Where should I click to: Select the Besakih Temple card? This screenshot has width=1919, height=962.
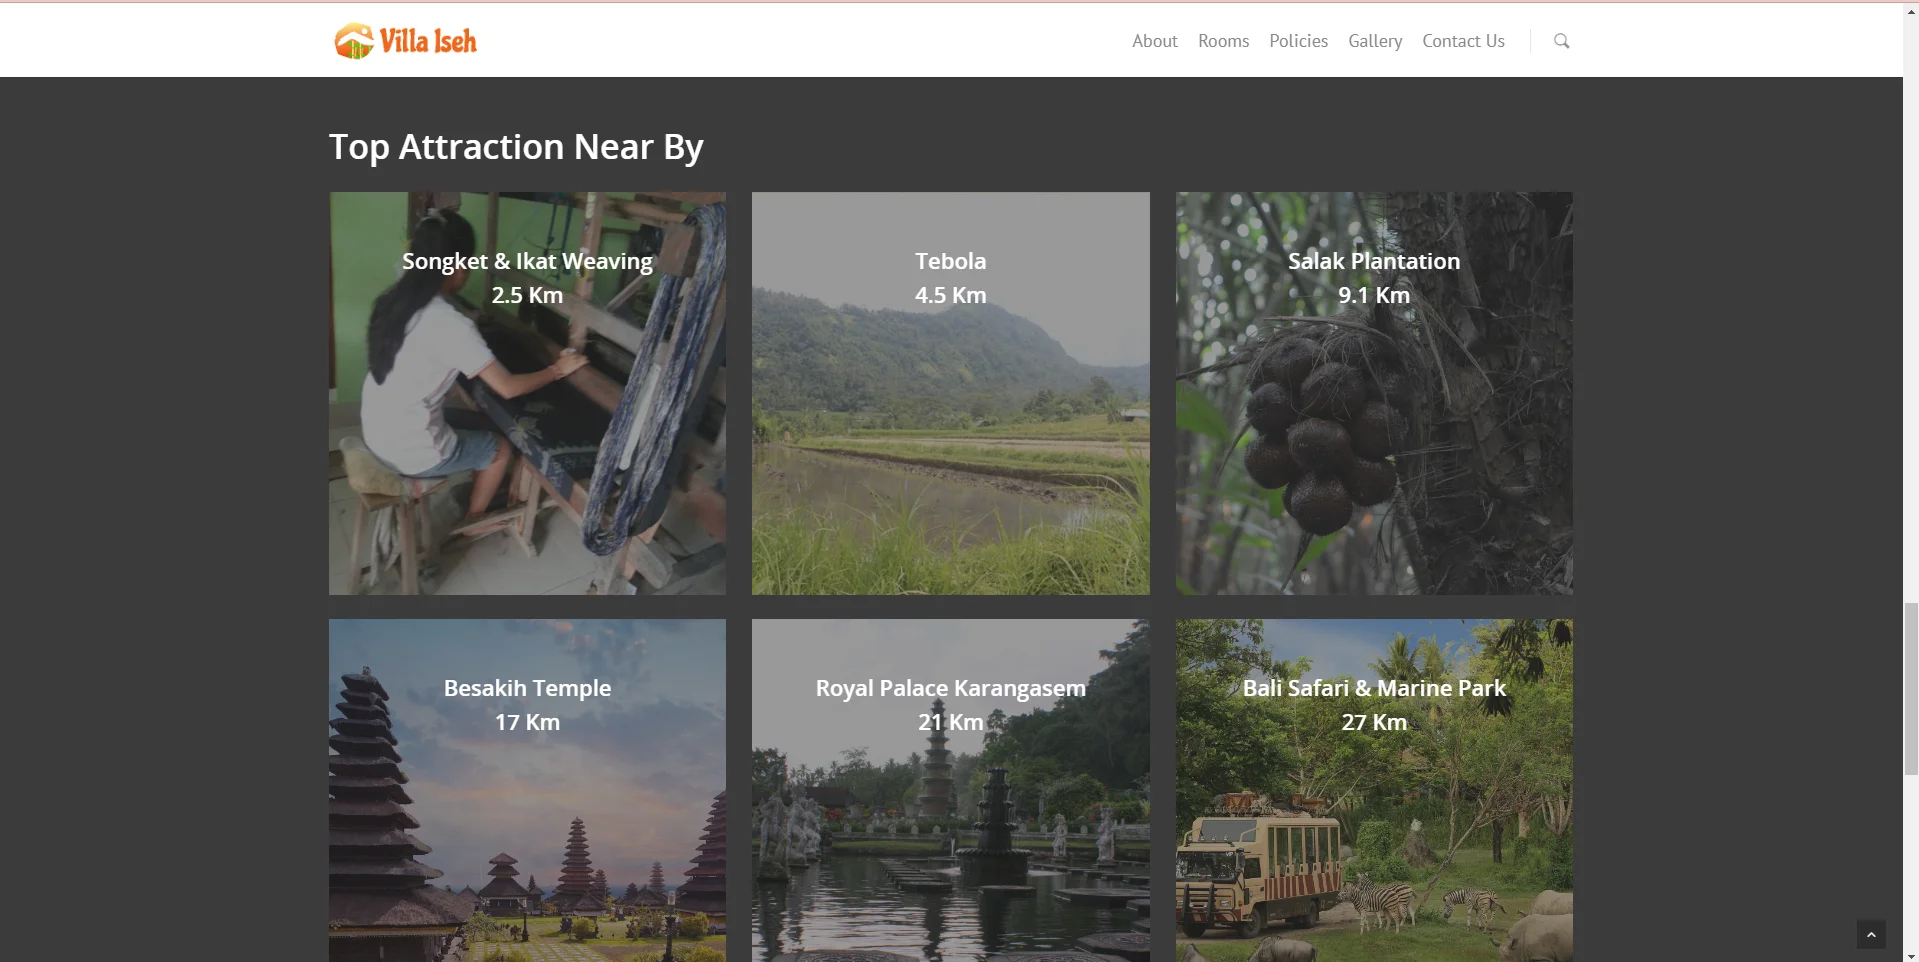pyautogui.click(x=527, y=790)
